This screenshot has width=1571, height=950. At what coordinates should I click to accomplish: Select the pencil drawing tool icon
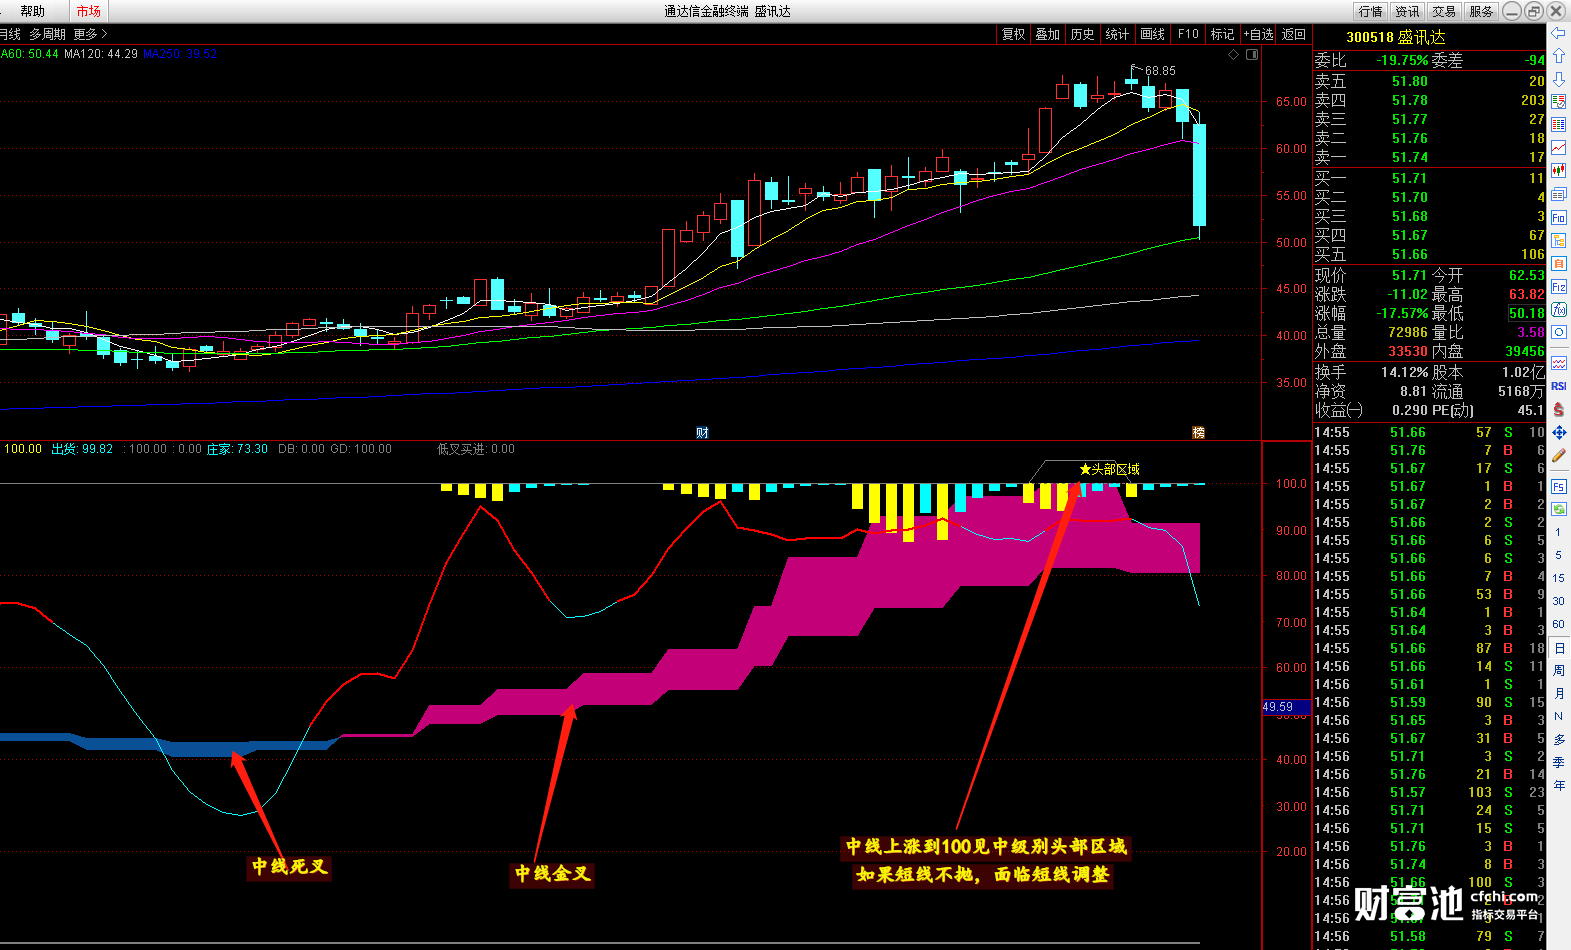click(x=1558, y=455)
